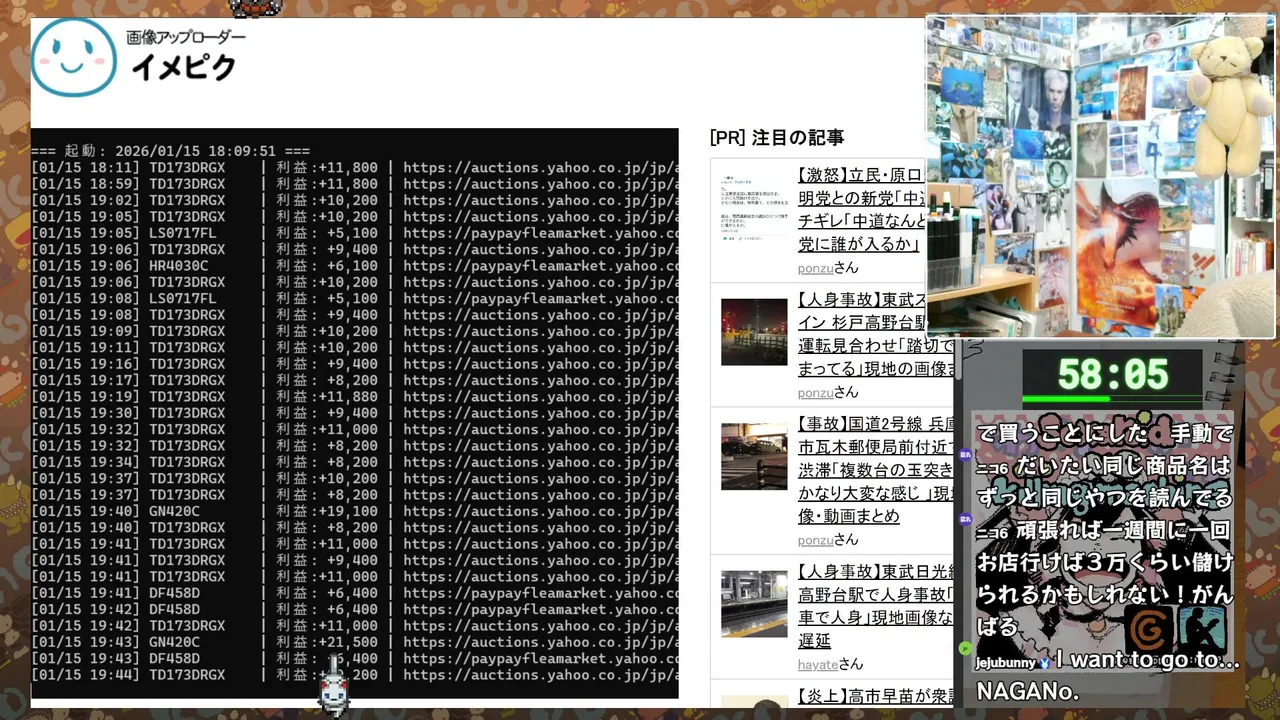Click the auctions.yahoo.co.jp URL in 18:11 row
Screen dimensions: 1280x720
pos(541,168)
